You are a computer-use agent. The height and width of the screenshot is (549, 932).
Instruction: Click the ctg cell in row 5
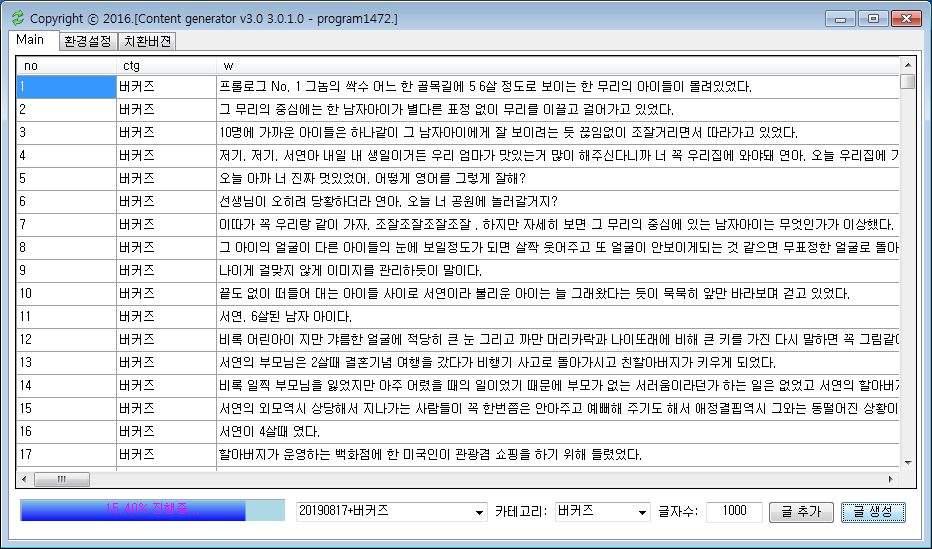pyautogui.click(x=165, y=179)
